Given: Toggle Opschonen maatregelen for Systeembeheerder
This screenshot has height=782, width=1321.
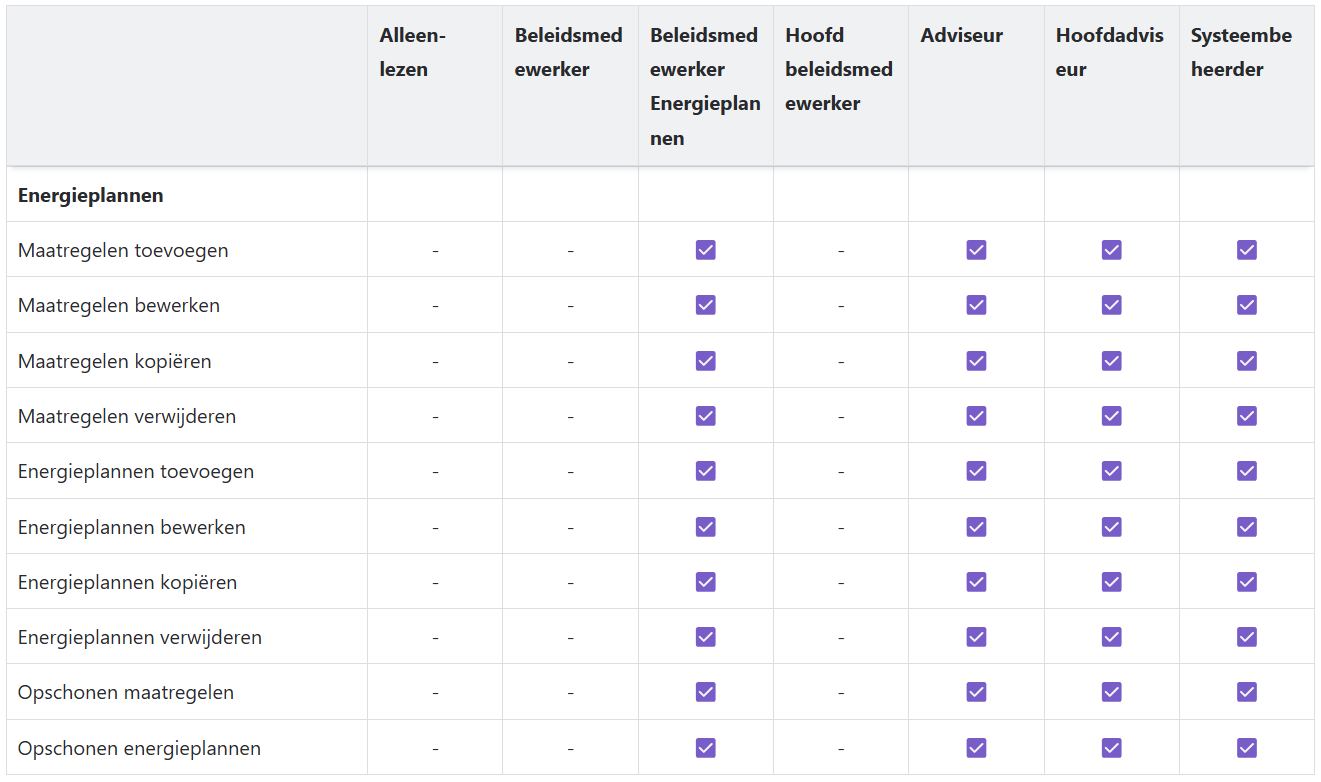Looking at the screenshot, I should [1247, 692].
